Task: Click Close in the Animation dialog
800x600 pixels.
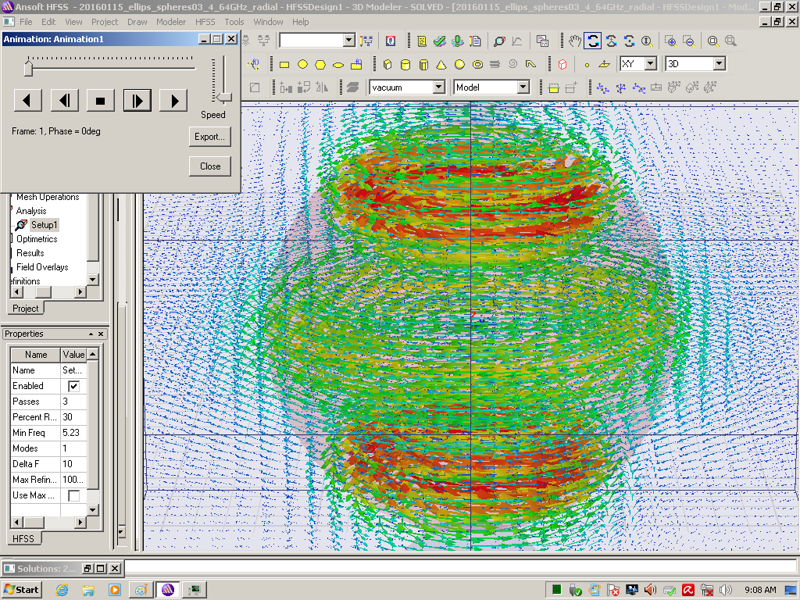Action: click(210, 166)
